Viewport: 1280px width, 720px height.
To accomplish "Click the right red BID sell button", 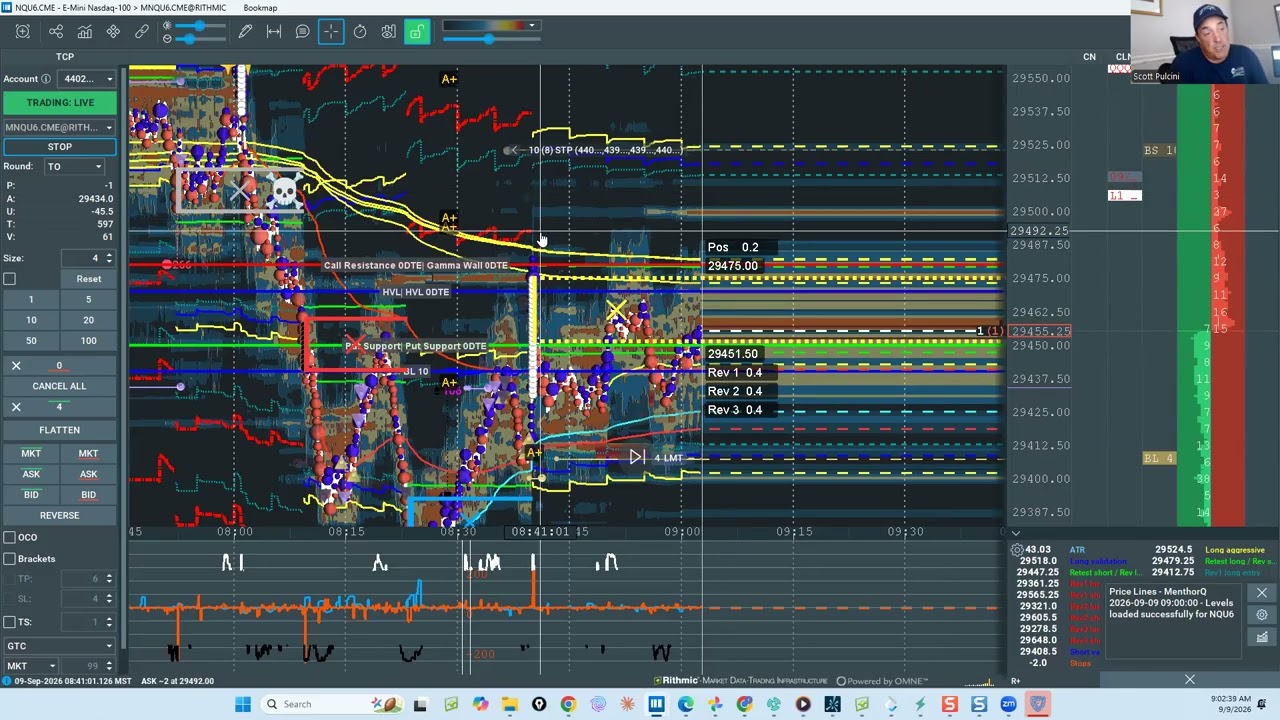I will 88,495.
